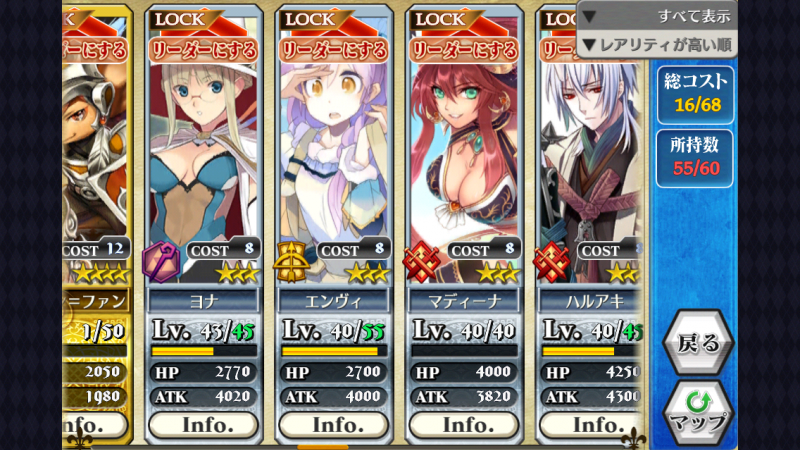Tap the 戻る hexagon back button
This screenshot has width=800, height=450.
pyautogui.click(x=698, y=343)
